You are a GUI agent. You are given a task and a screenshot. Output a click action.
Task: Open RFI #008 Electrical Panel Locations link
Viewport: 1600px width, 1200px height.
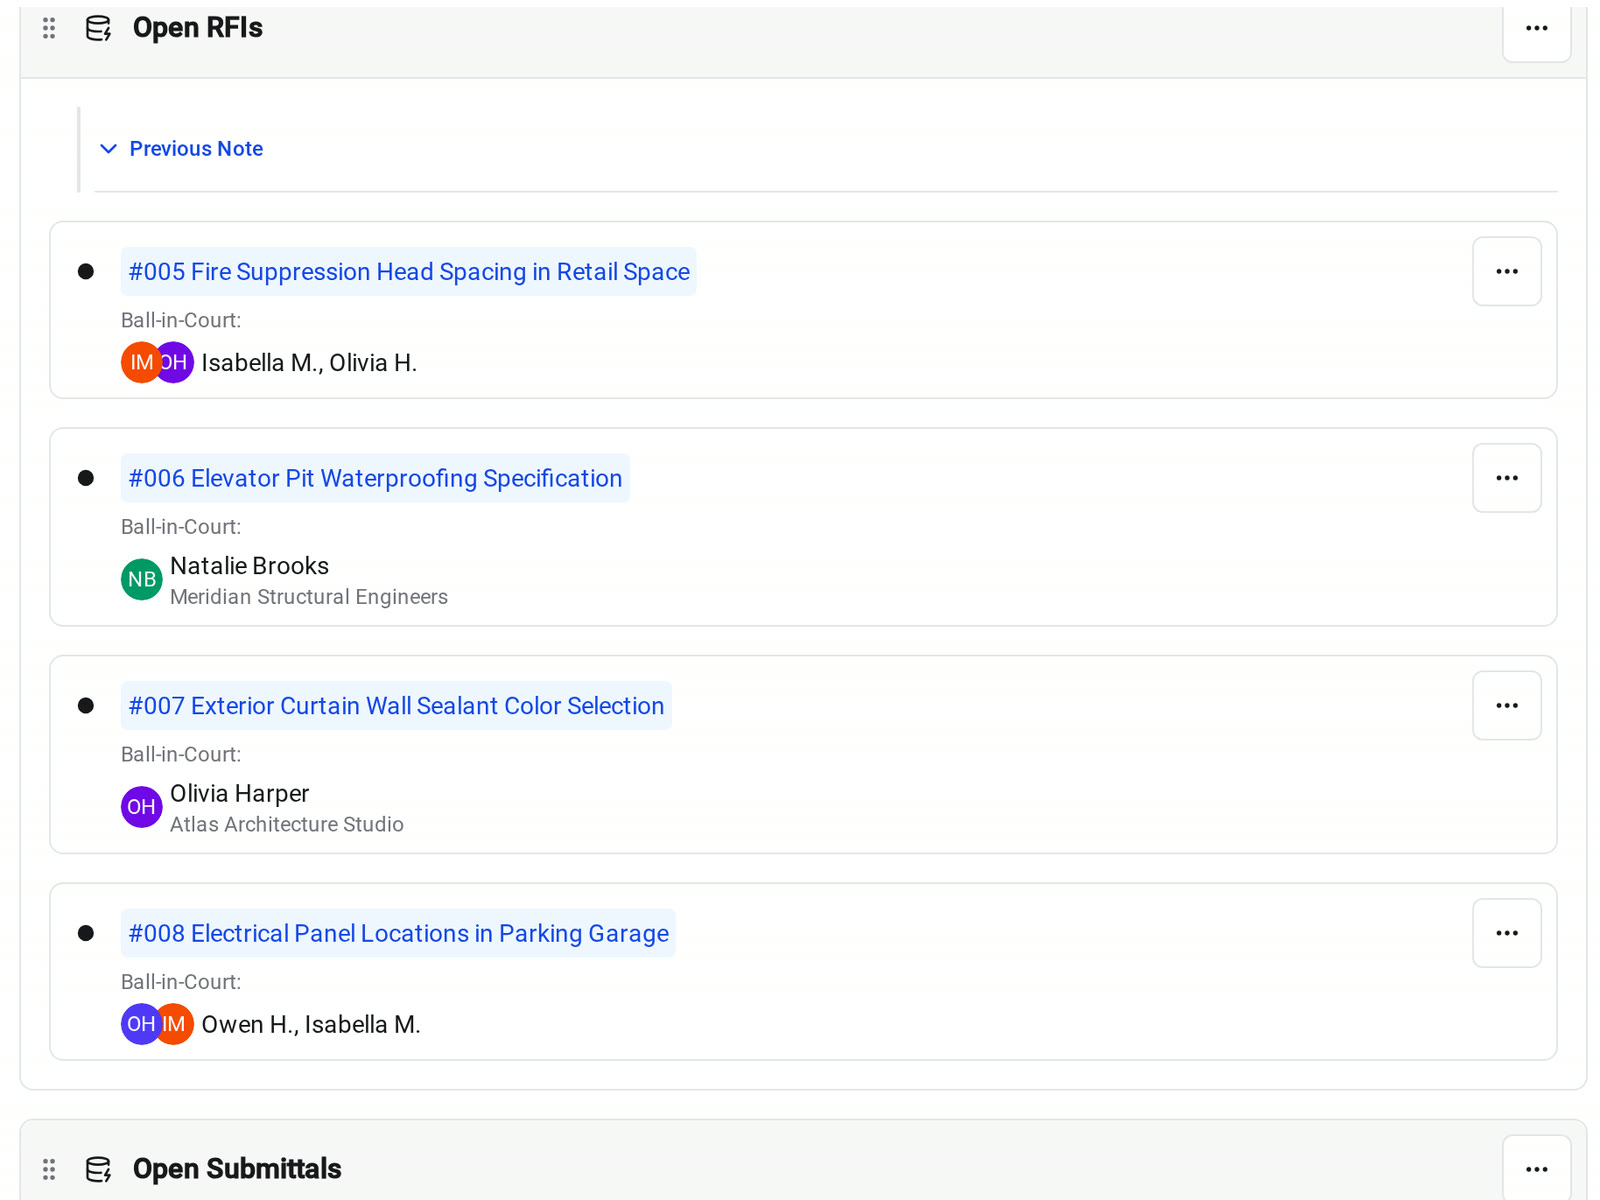click(399, 934)
